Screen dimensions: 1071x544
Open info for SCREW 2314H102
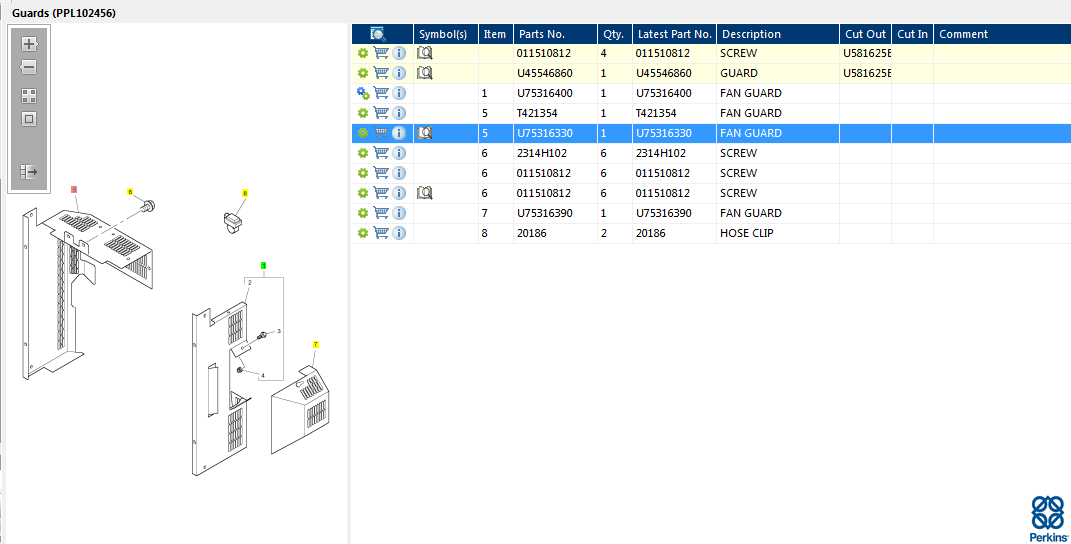399,153
